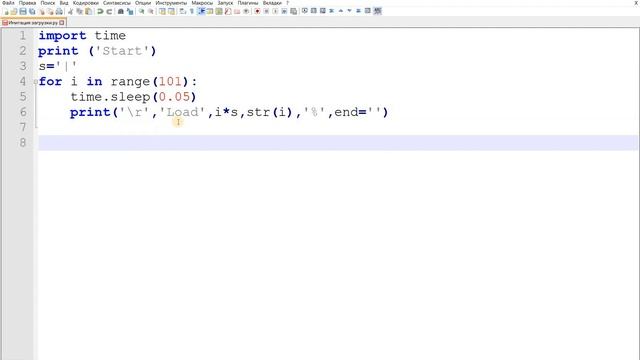Toggle synchronized horizontal scrolling
640x360 pixels.
[171, 11]
